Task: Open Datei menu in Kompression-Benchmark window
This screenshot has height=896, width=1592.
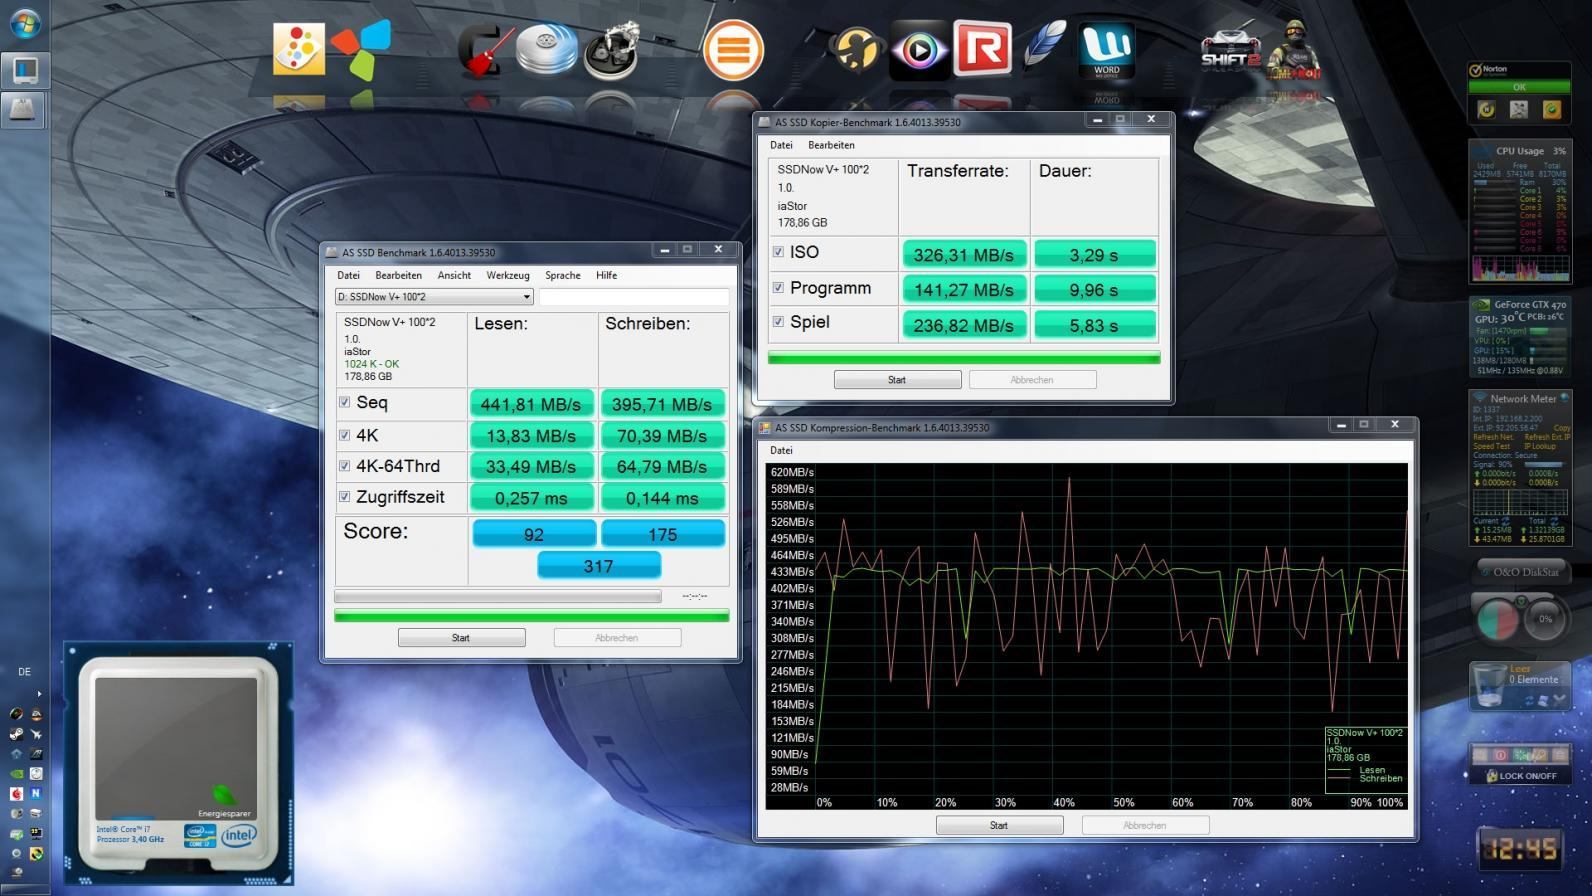Action: (x=781, y=450)
